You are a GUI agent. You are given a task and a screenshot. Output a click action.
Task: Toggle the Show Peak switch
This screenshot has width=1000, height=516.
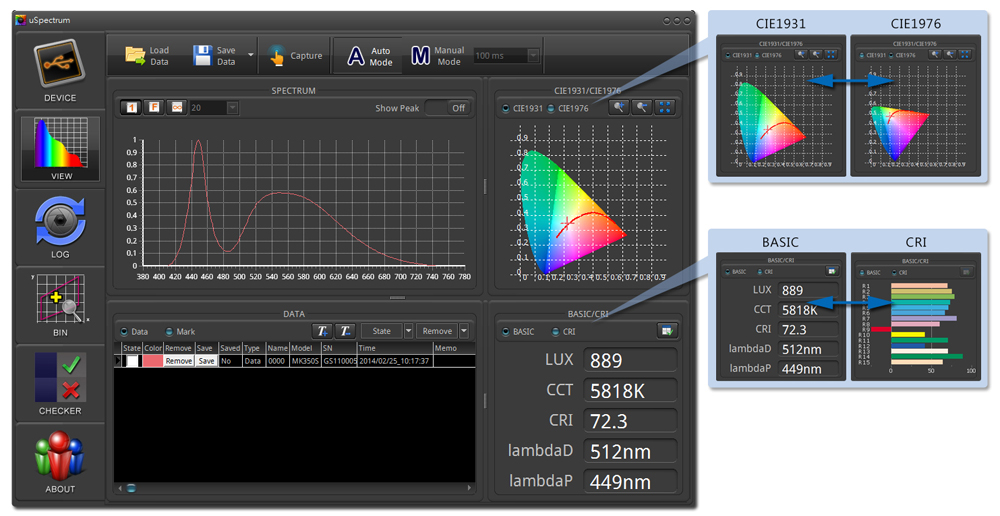[x=447, y=108]
